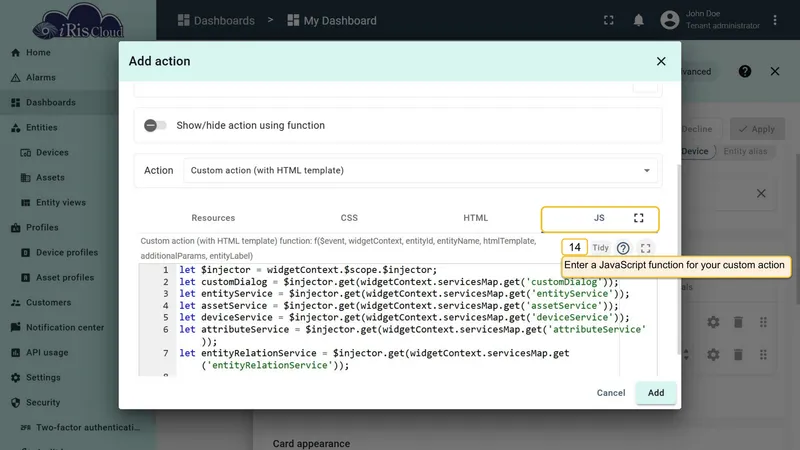
Task: Click the Security shield icon
Action: pyautogui.click(x=15, y=403)
